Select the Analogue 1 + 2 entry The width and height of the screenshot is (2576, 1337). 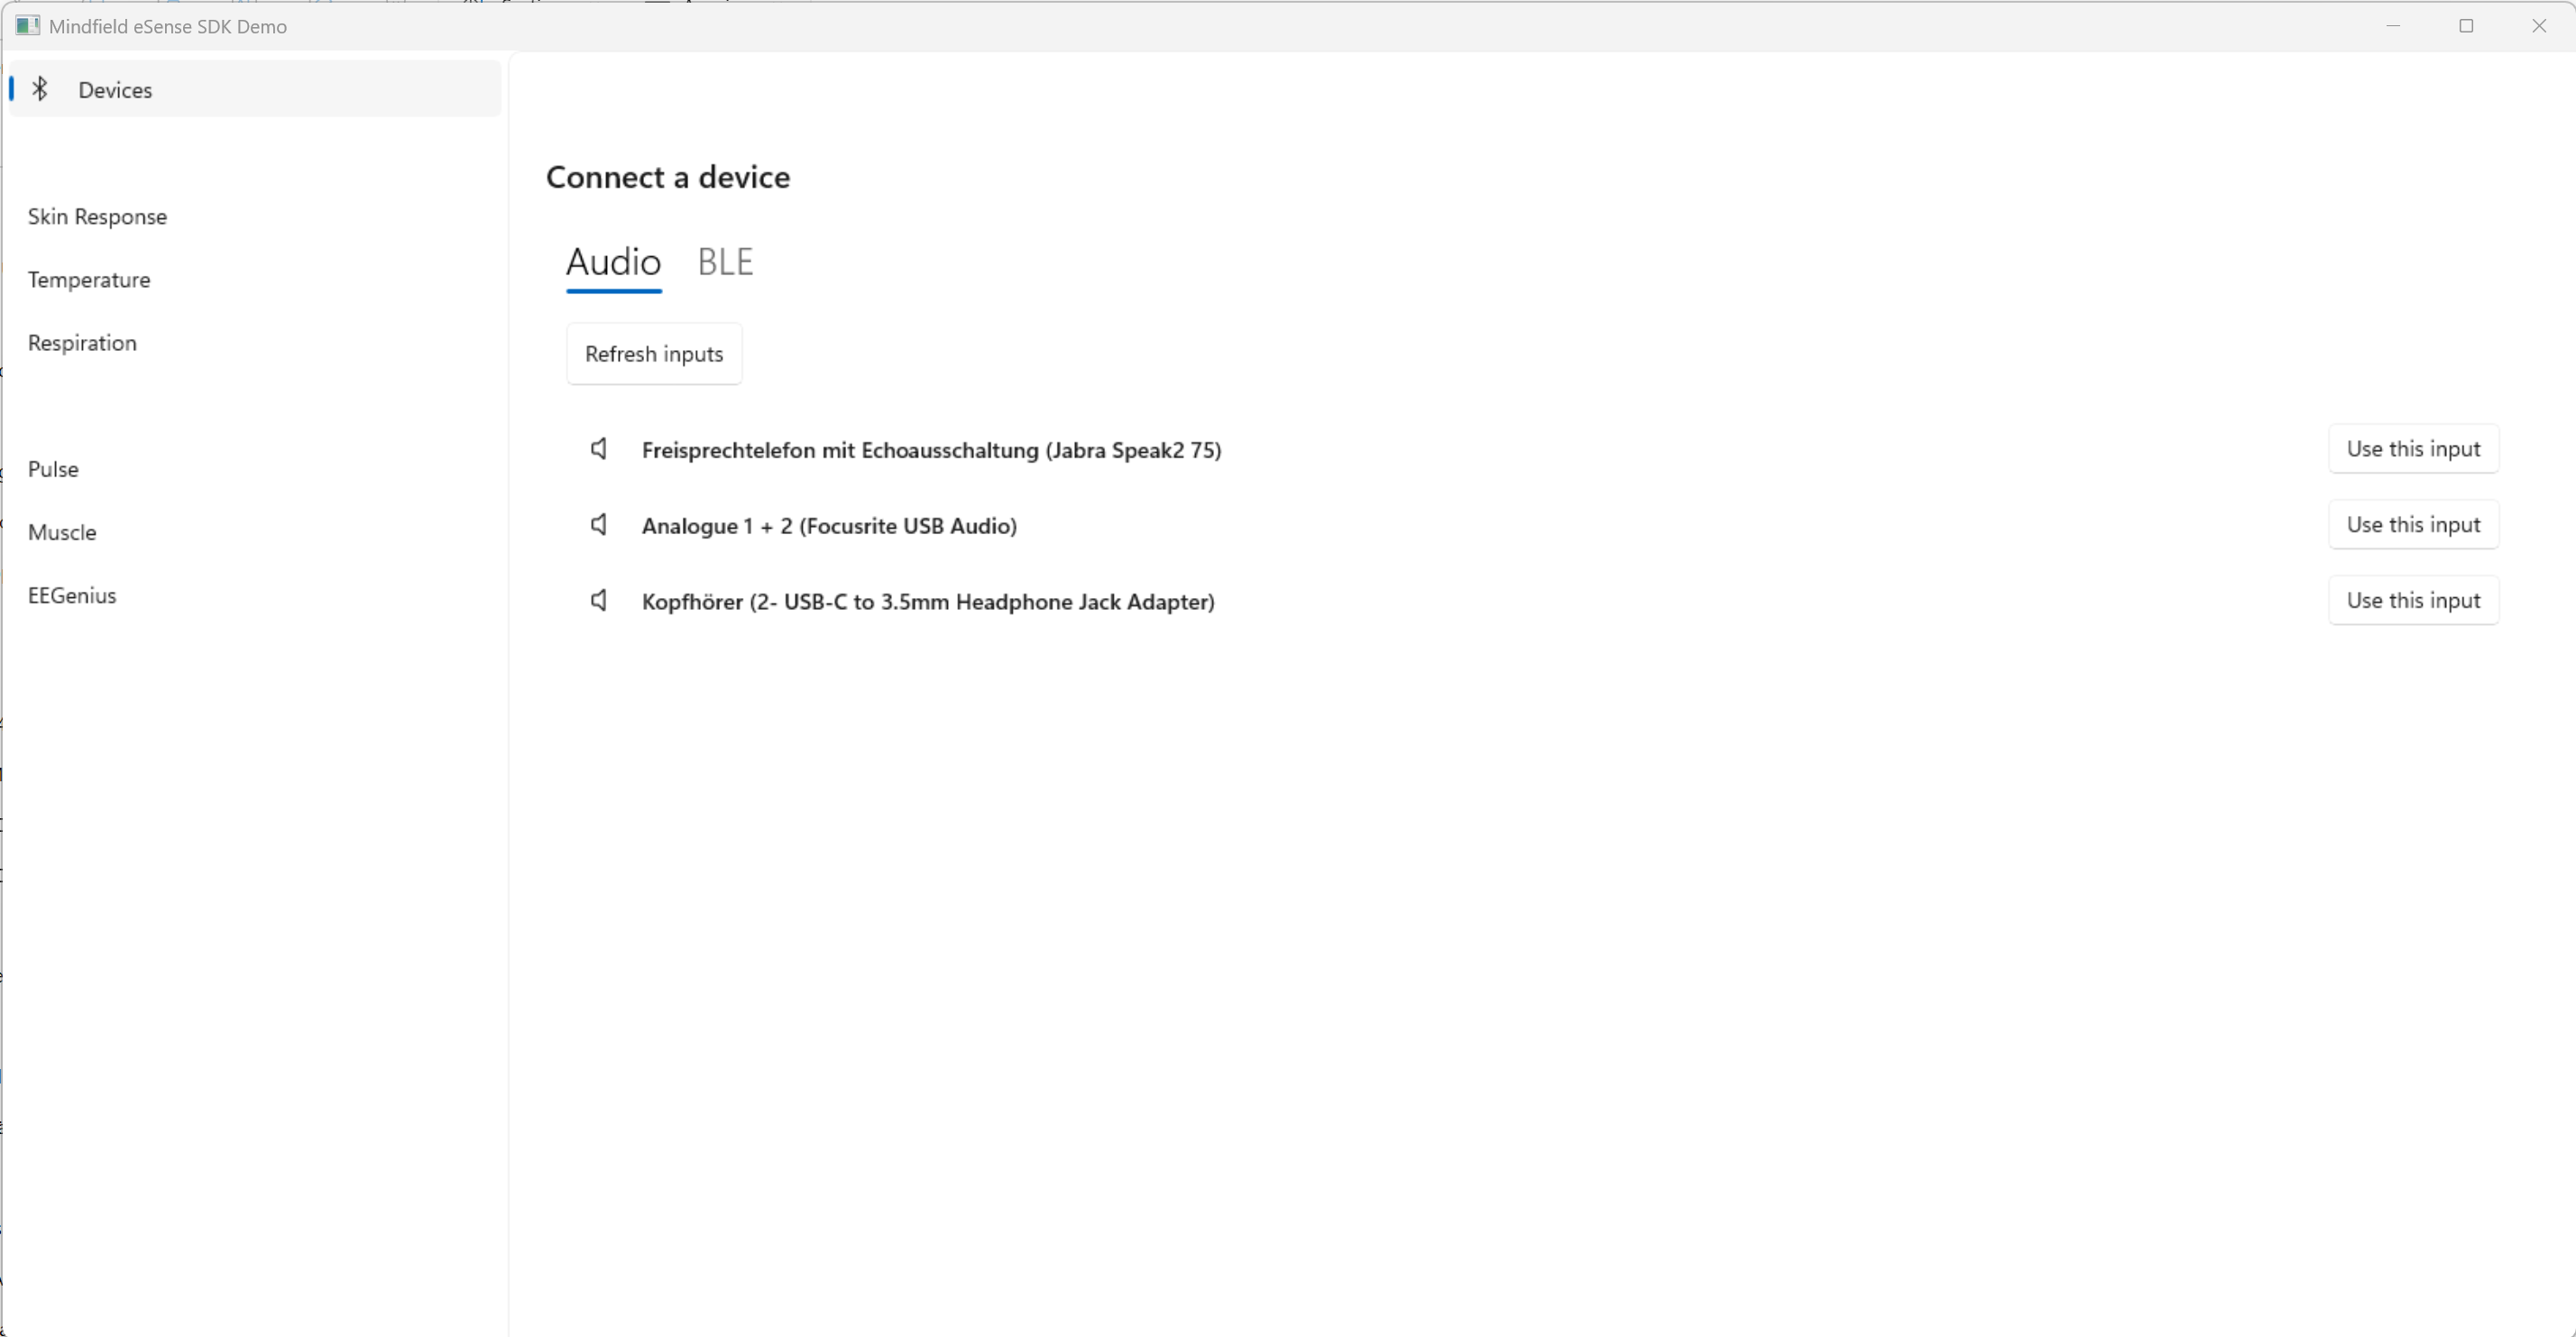pyautogui.click(x=829, y=526)
